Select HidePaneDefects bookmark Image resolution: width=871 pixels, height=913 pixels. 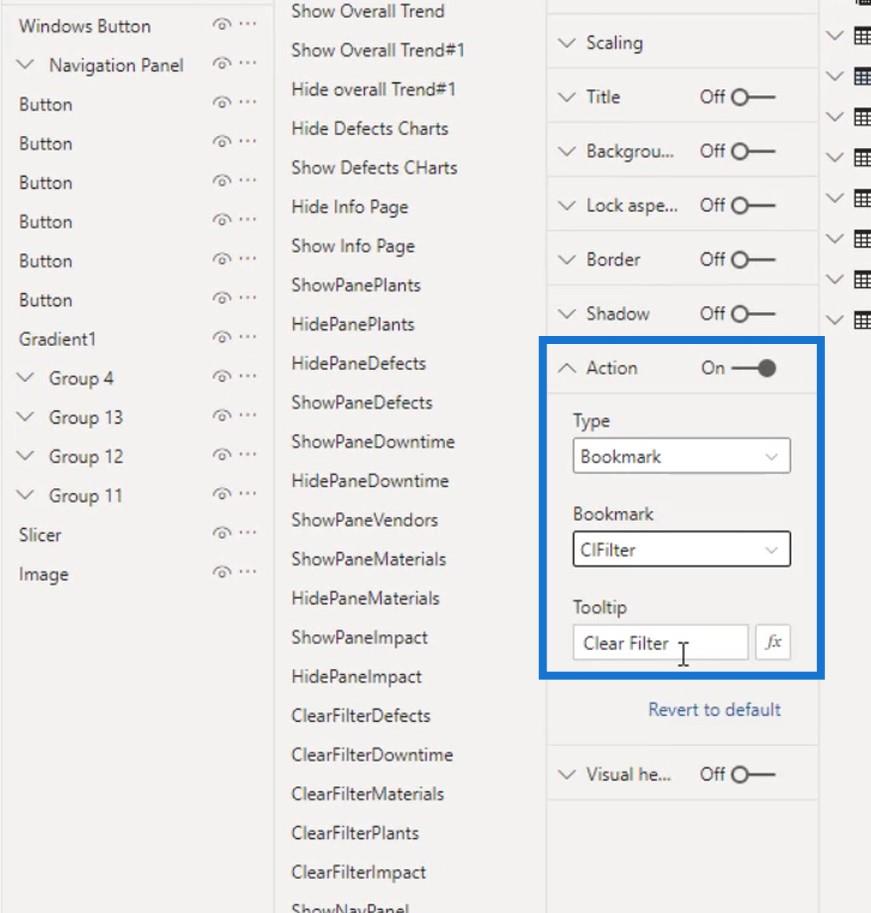[x=359, y=363]
